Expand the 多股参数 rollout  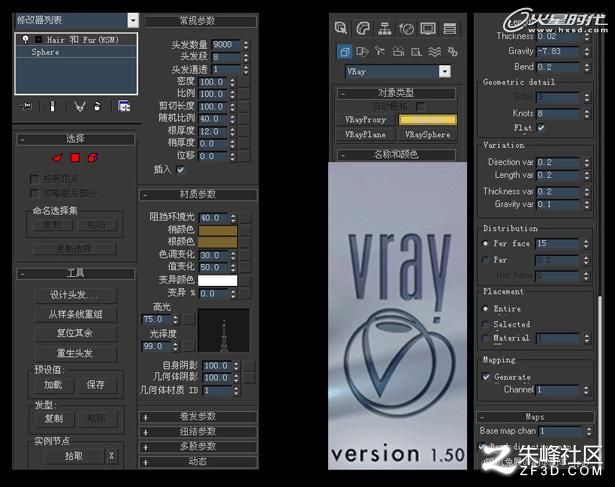[198, 447]
